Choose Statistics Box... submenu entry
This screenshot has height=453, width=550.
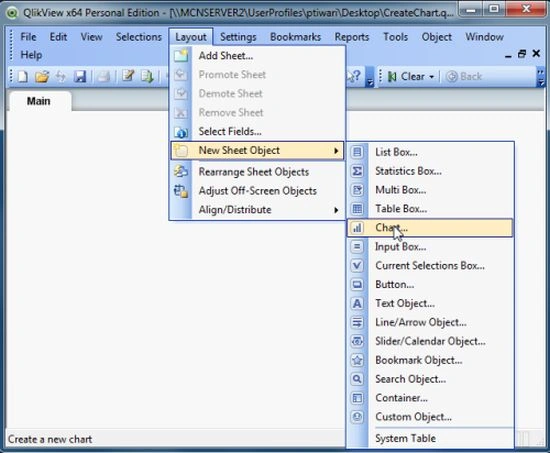(430, 171)
